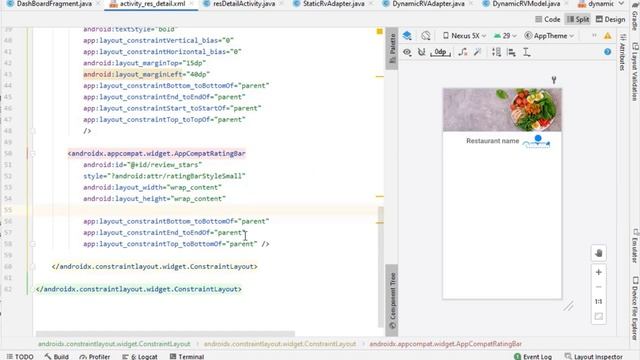Switch to Design view mode
The width and height of the screenshot is (640, 360).
[610, 19]
